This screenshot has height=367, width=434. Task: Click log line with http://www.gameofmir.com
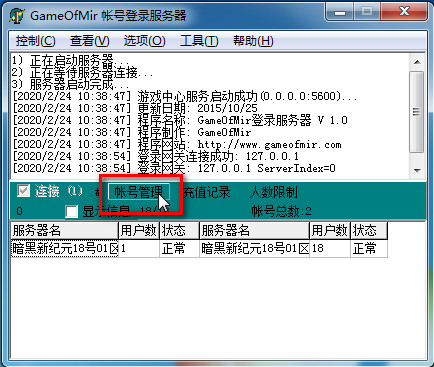[177, 144]
